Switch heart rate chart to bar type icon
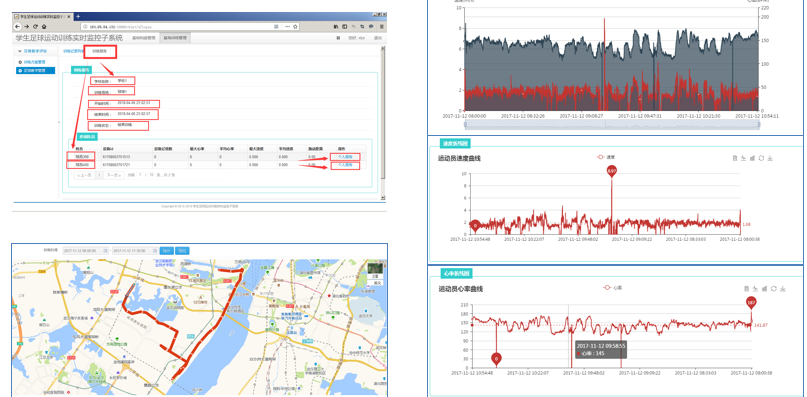The image size is (807, 397). (x=765, y=288)
